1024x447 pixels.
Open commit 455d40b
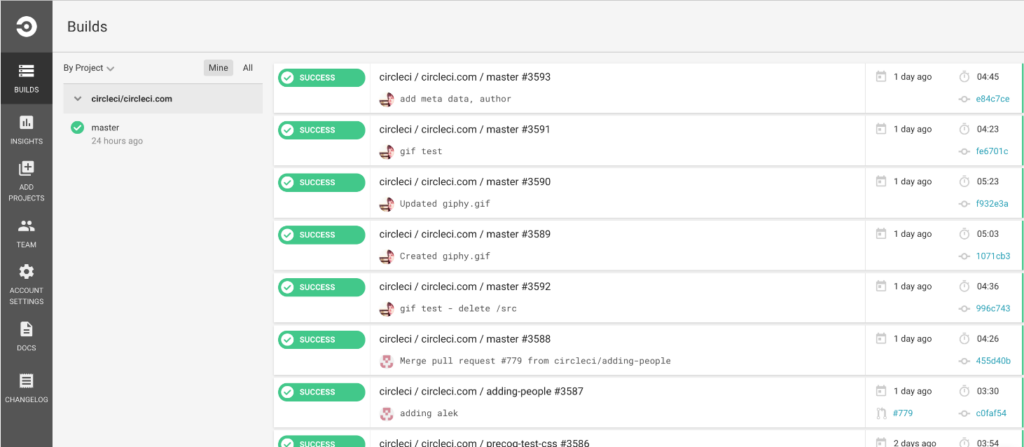[993, 361]
